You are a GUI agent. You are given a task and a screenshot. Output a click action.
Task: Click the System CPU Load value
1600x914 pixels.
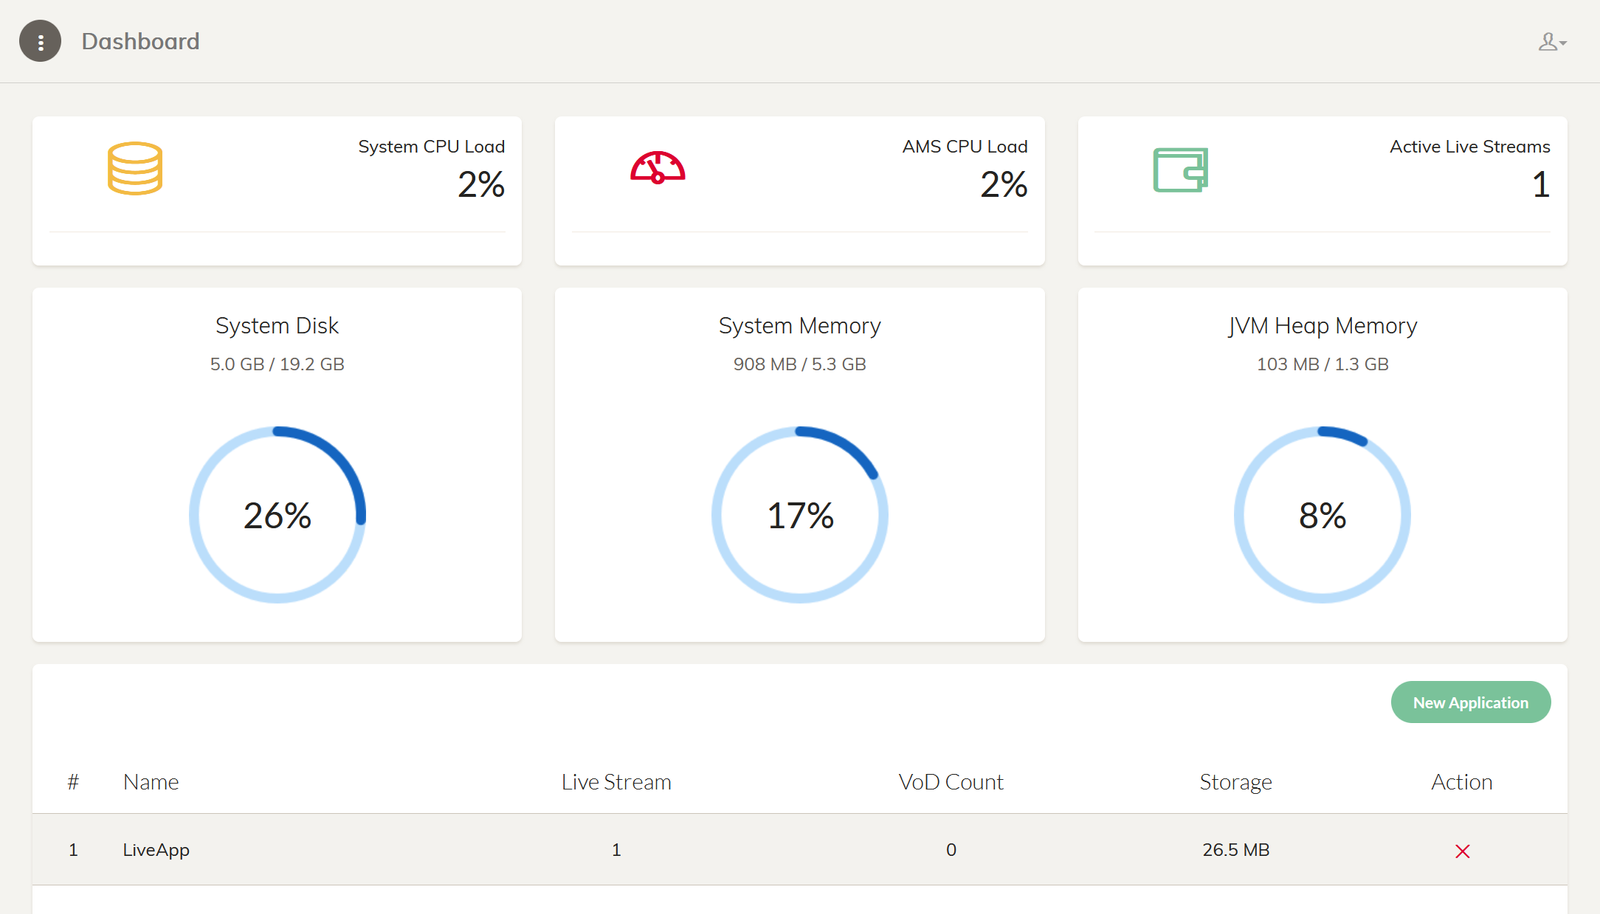pyautogui.click(x=481, y=185)
